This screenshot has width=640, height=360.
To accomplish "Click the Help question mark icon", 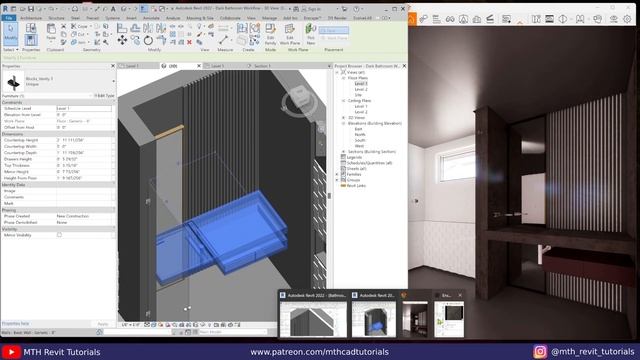I will click(357, 9).
